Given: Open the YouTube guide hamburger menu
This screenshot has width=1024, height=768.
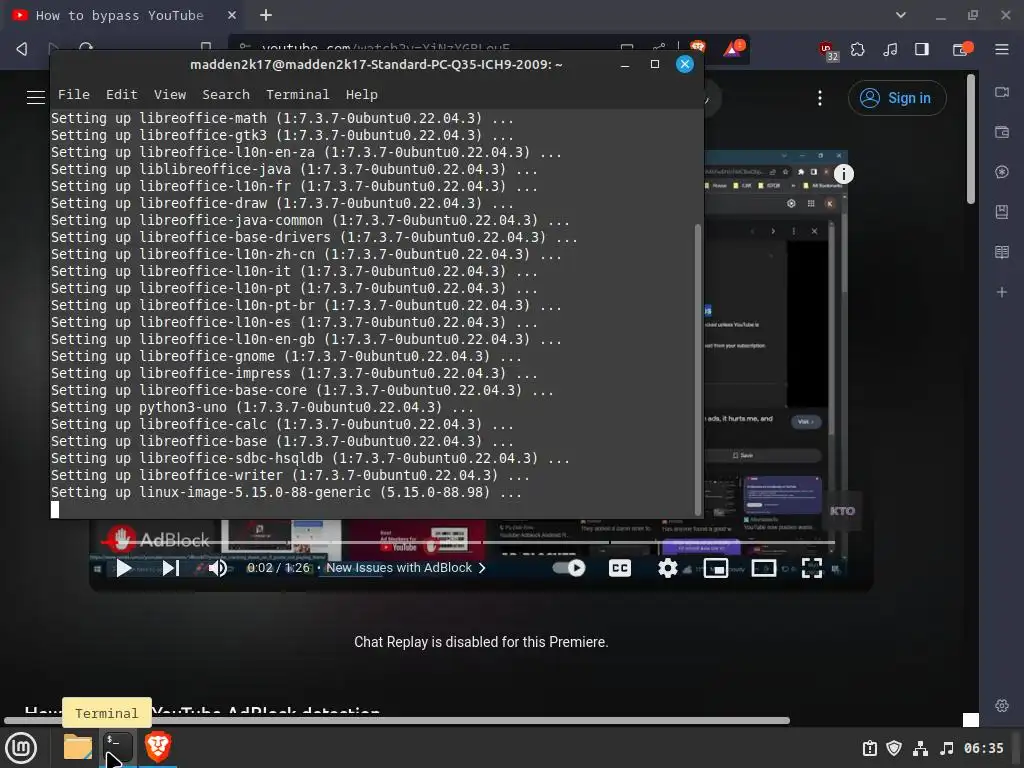Looking at the screenshot, I should [x=36, y=97].
